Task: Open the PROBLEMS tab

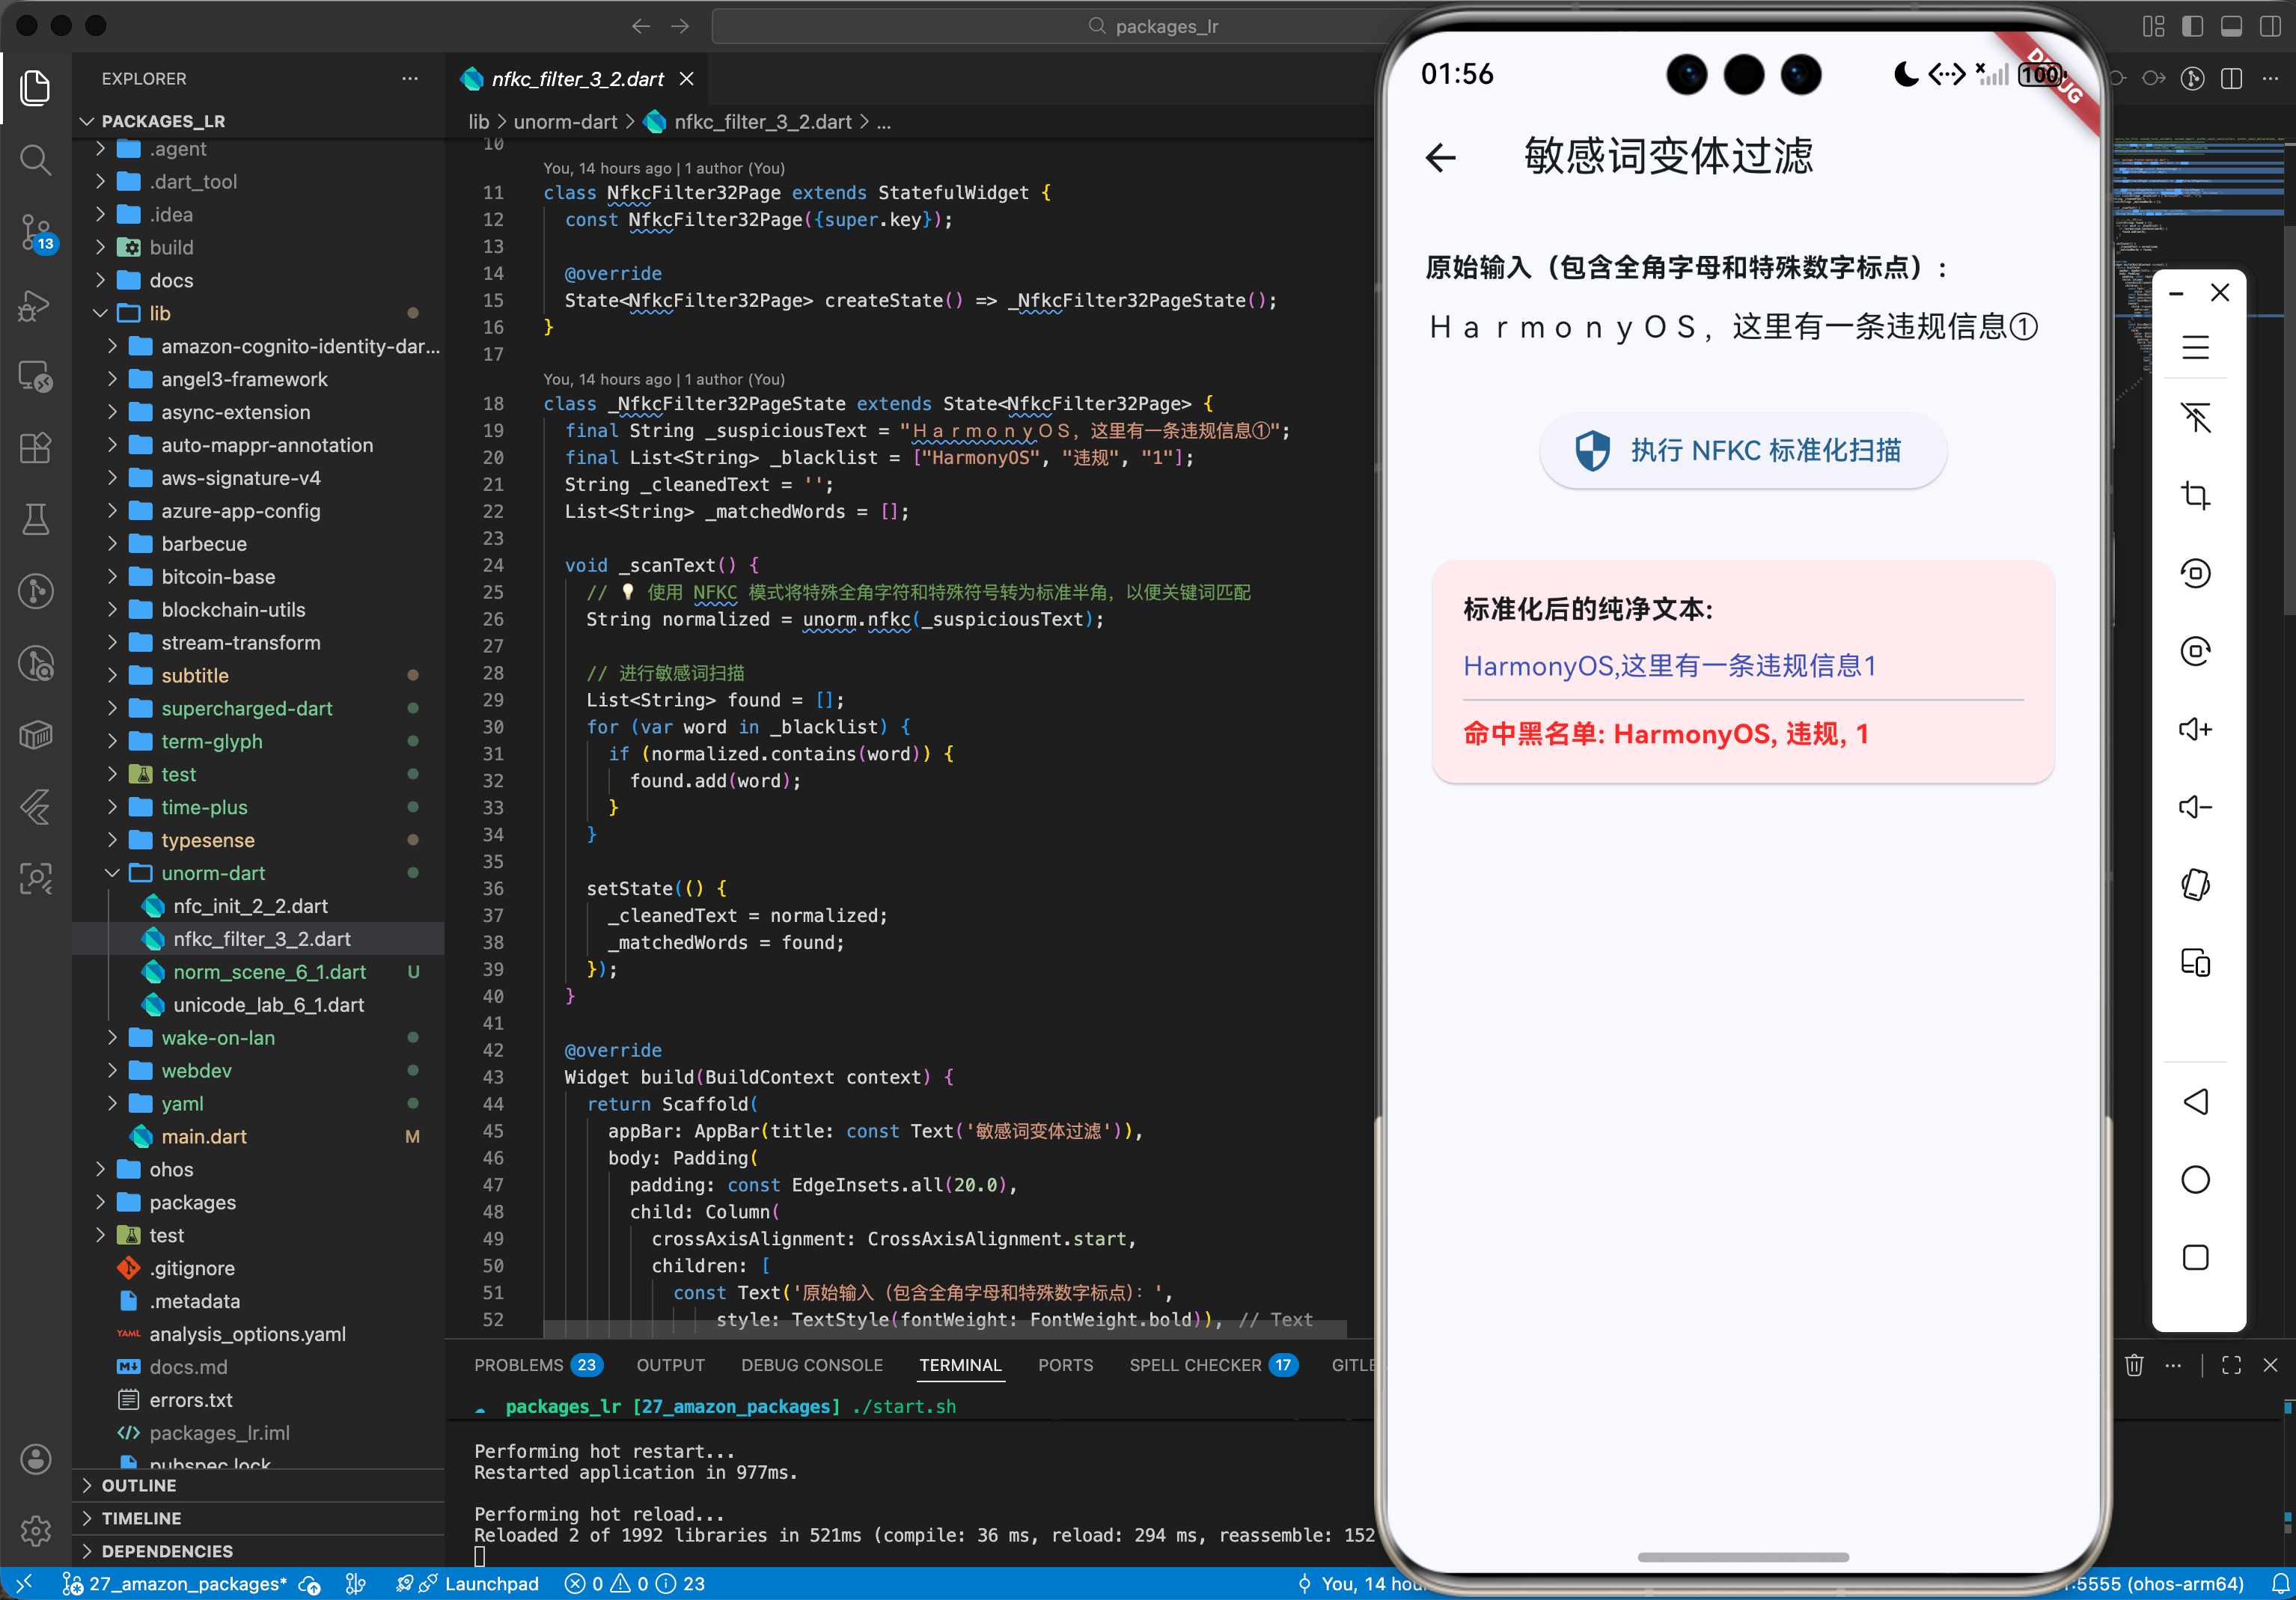Action: click(x=519, y=1365)
